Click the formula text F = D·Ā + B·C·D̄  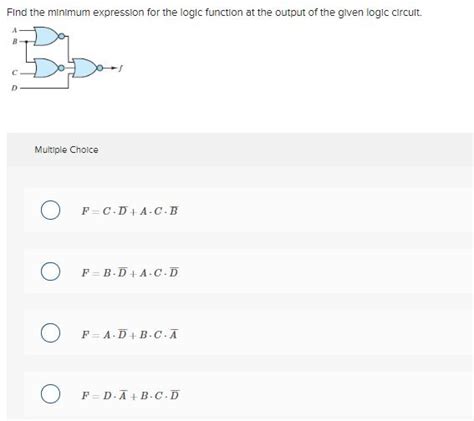tap(130, 395)
